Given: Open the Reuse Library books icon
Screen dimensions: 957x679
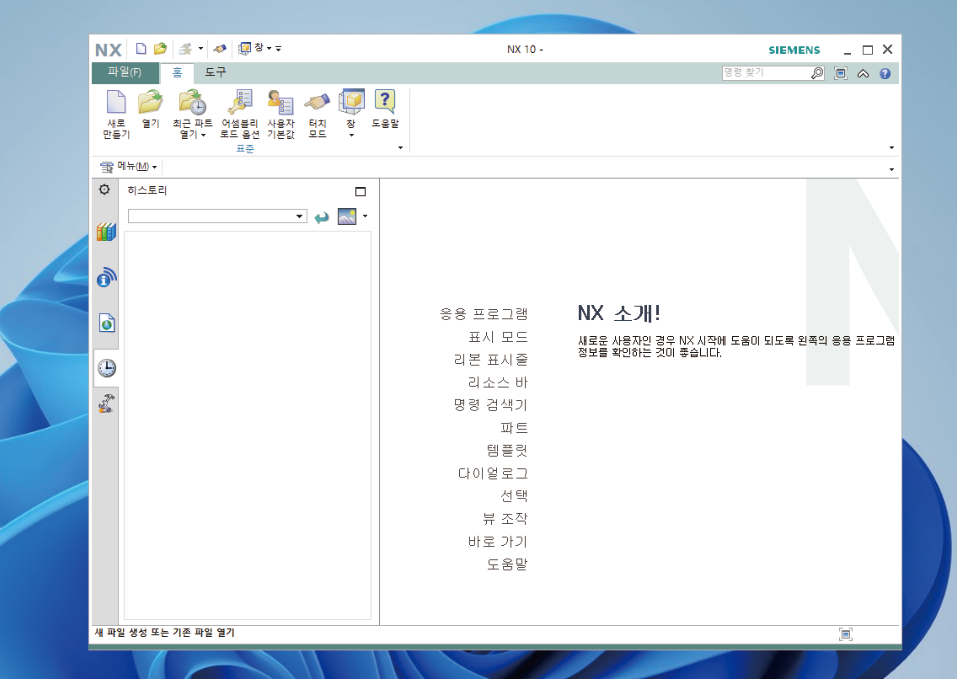Looking at the screenshot, I should [106, 232].
